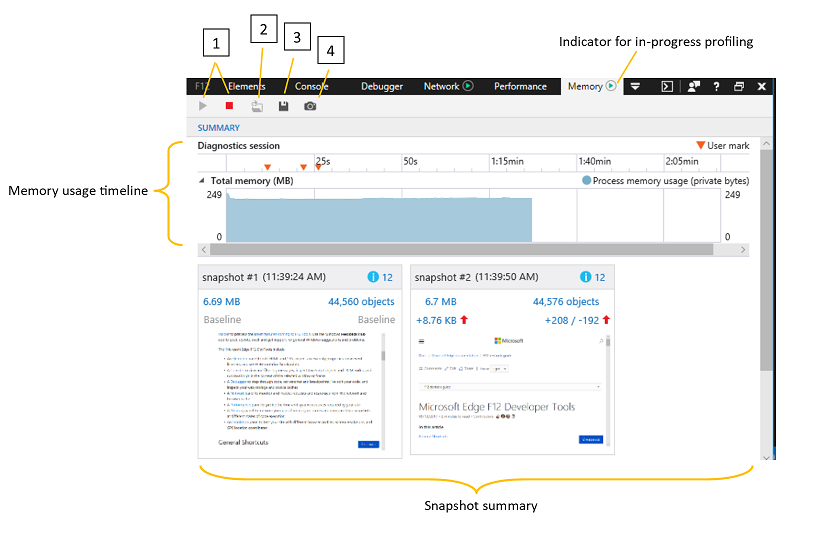The height and width of the screenshot is (535, 821).
Task: Click the Memory in-progress profiling indicator
Action: click(x=611, y=86)
